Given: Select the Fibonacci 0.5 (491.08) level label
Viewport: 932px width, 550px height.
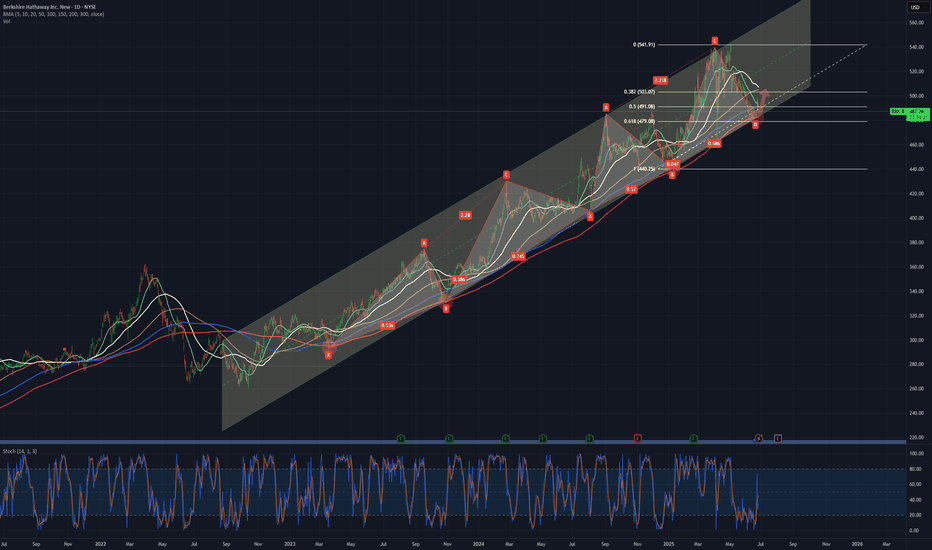Looking at the screenshot, I should point(642,106).
